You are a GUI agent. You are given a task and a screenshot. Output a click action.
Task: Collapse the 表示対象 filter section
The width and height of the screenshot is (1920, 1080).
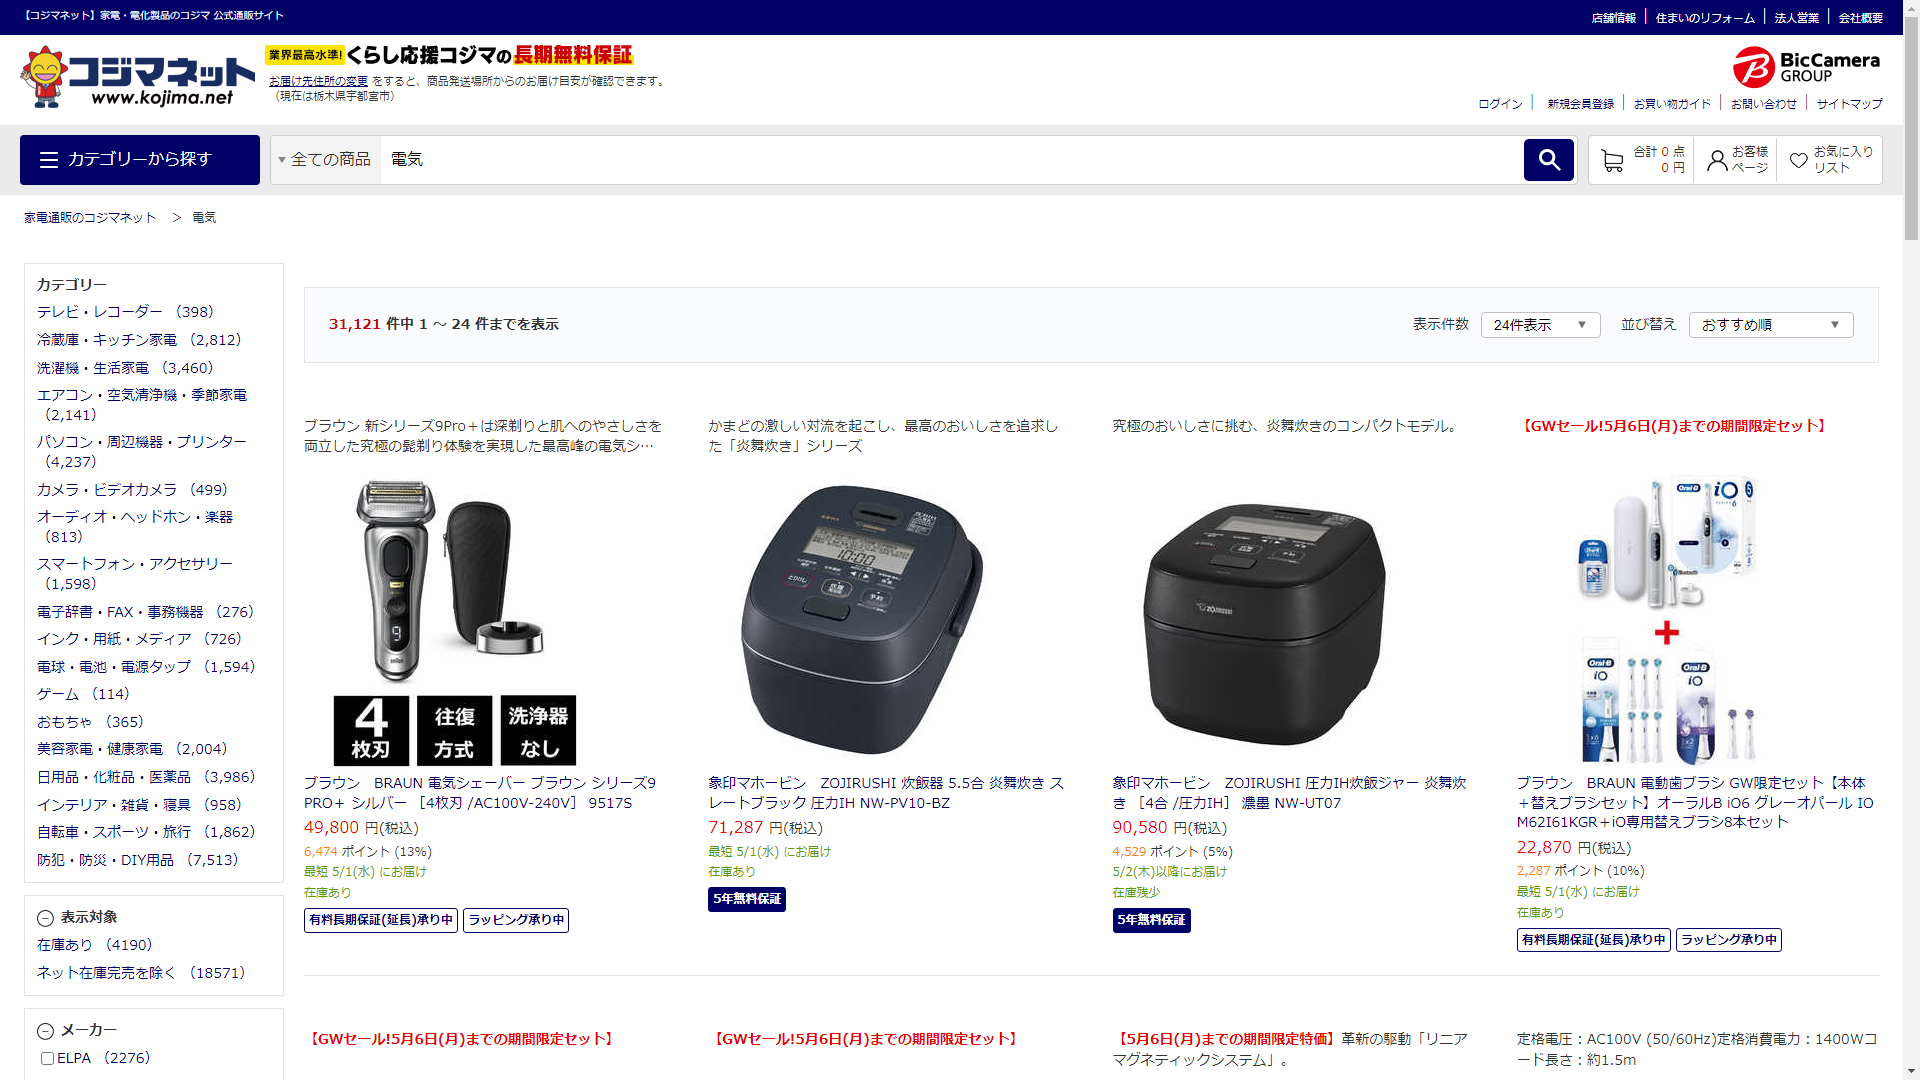coord(45,918)
